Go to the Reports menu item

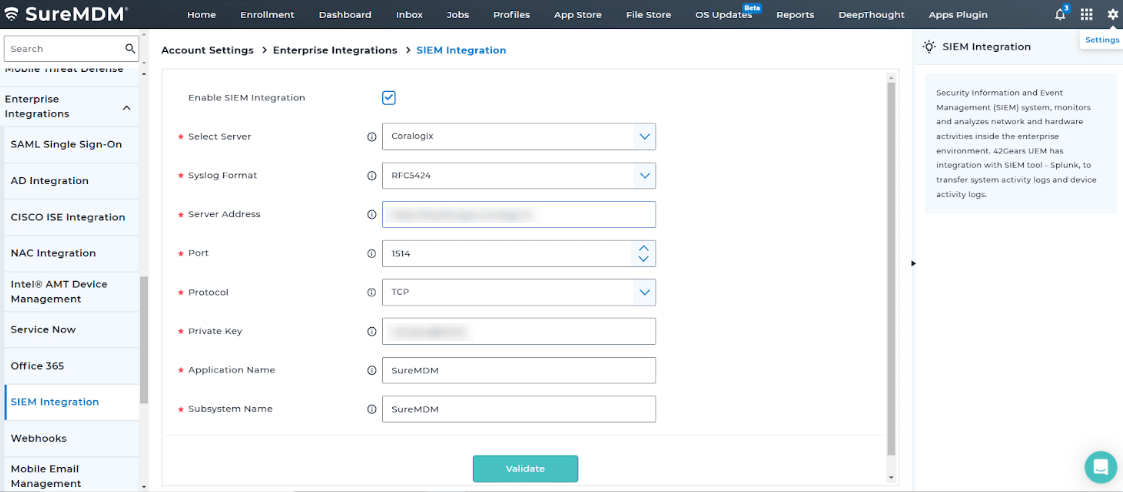pyautogui.click(x=795, y=14)
